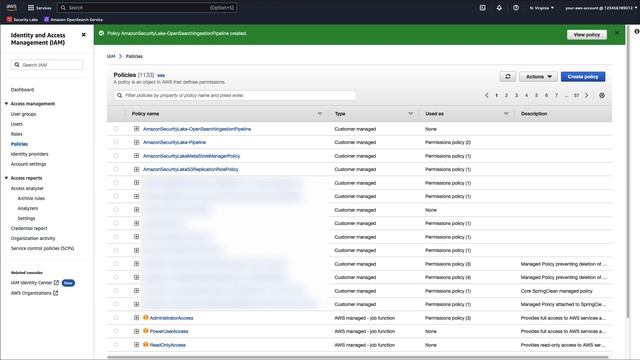The height and width of the screenshot is (360, 640).
Task: Open Users in sidebar
Action: 17,124
